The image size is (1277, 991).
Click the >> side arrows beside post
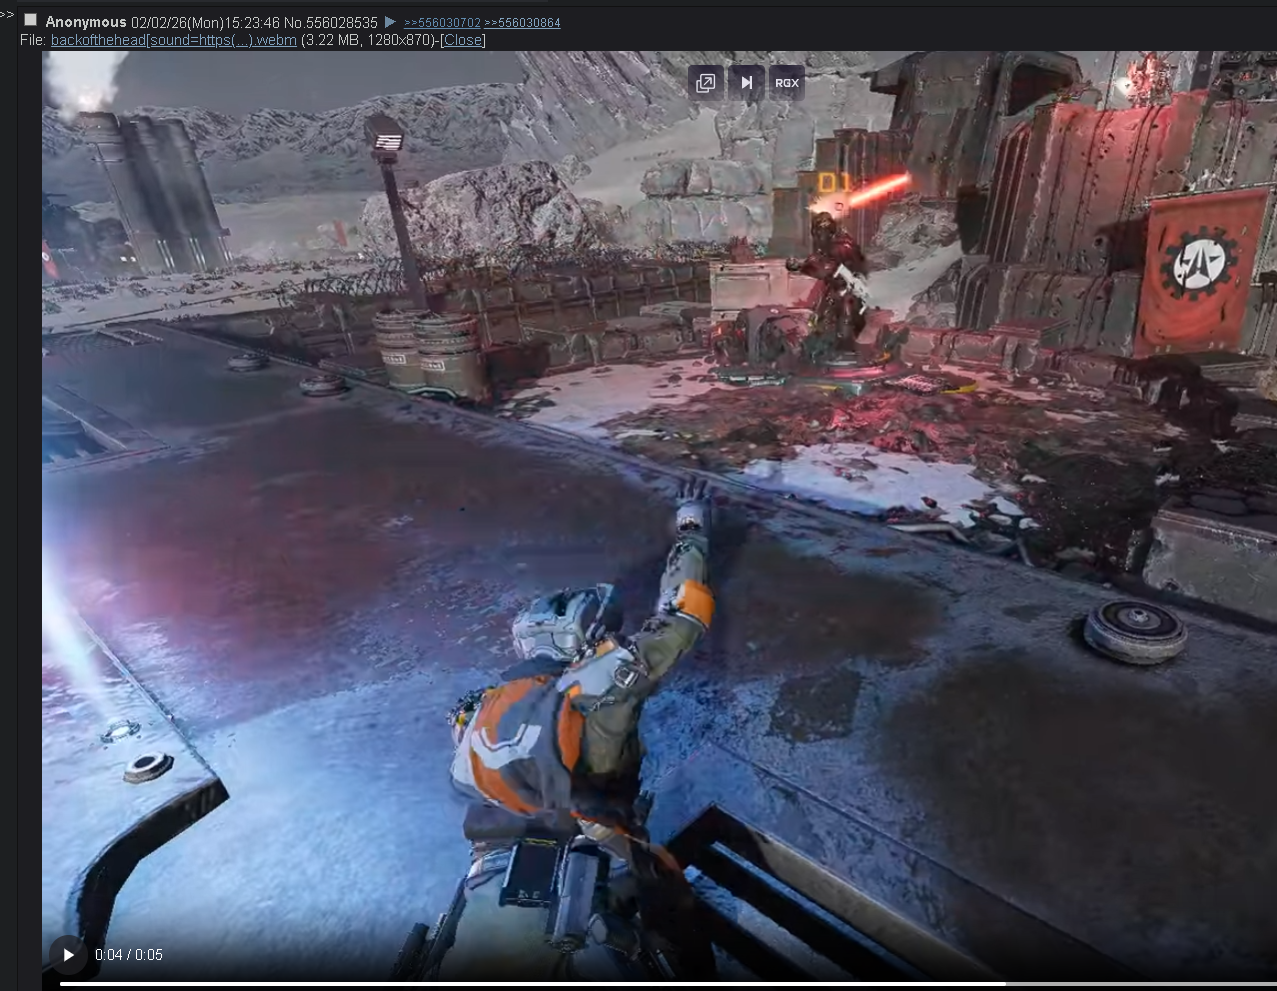[x=7, y=15]
